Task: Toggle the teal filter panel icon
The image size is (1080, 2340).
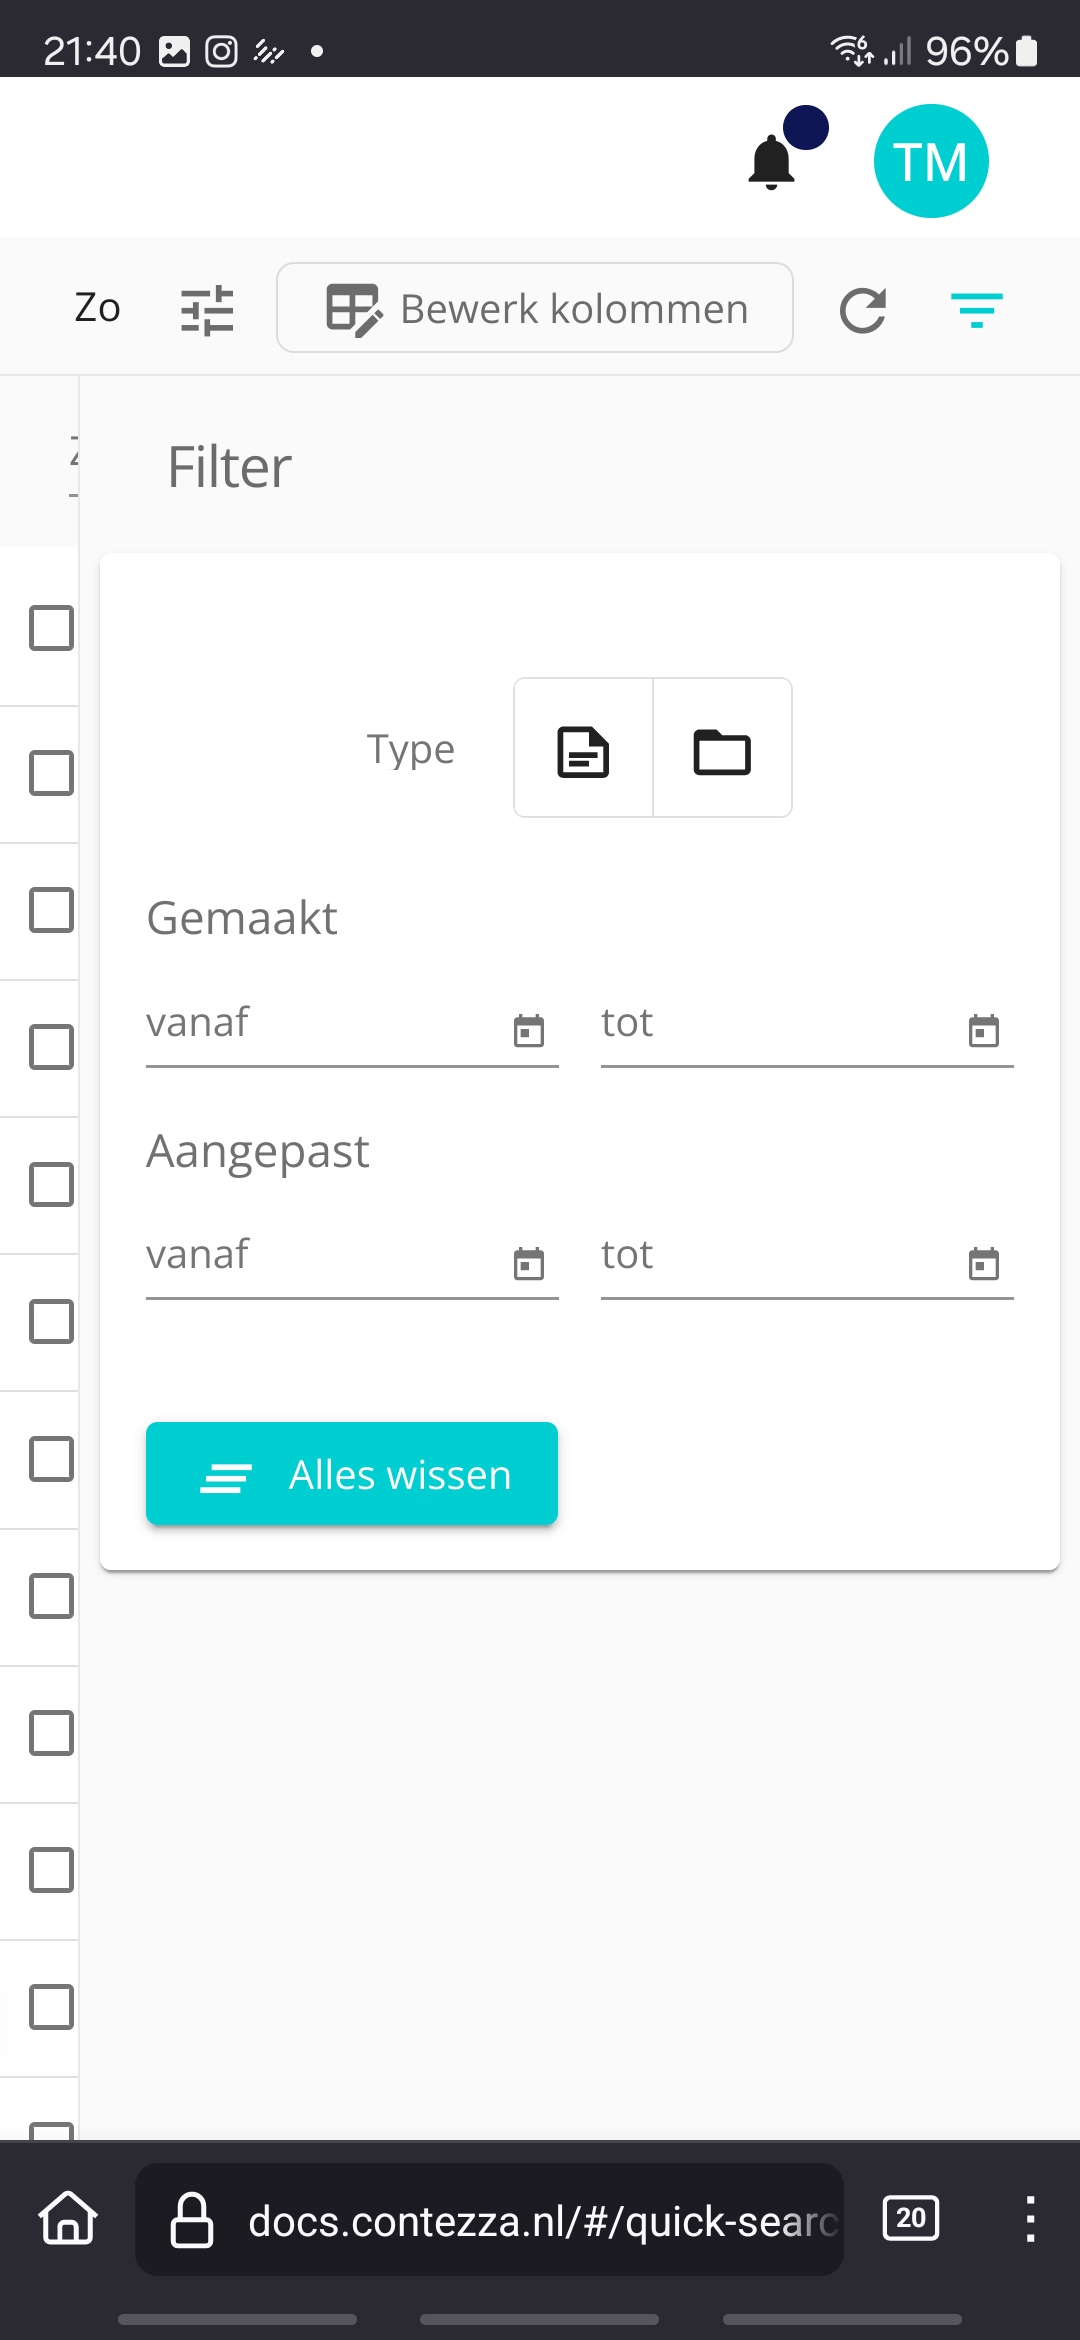Action: 977,310
